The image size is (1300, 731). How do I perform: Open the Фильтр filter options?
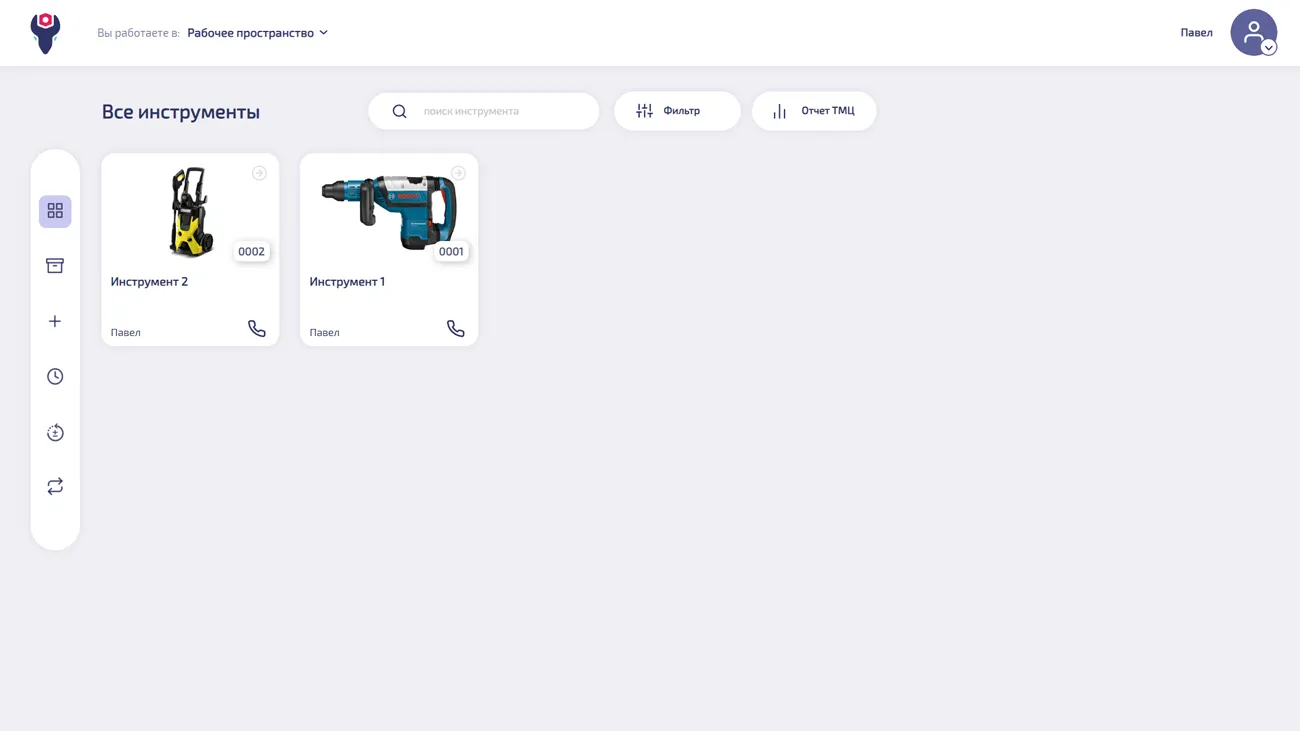coord(677,111)
